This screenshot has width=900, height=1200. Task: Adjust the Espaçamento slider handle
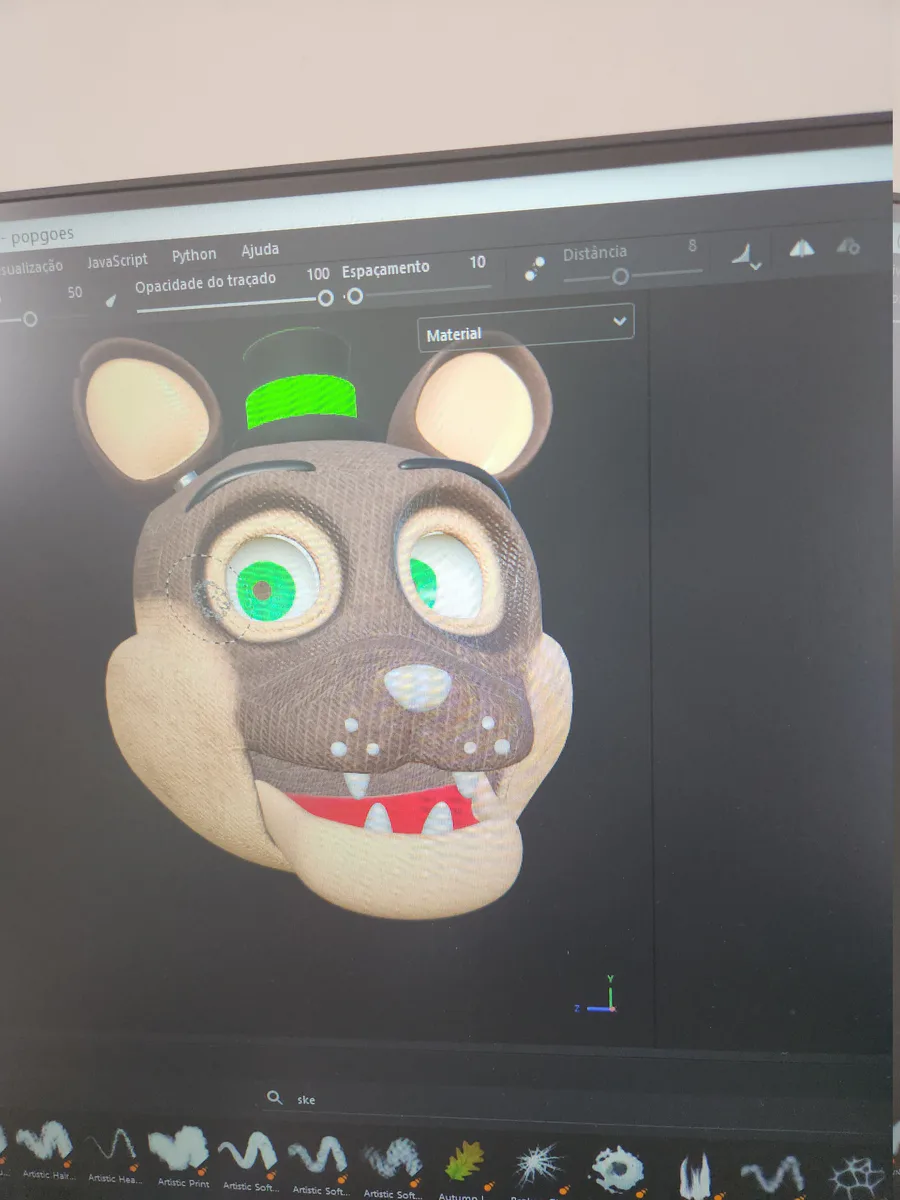[x=354, y=295]
